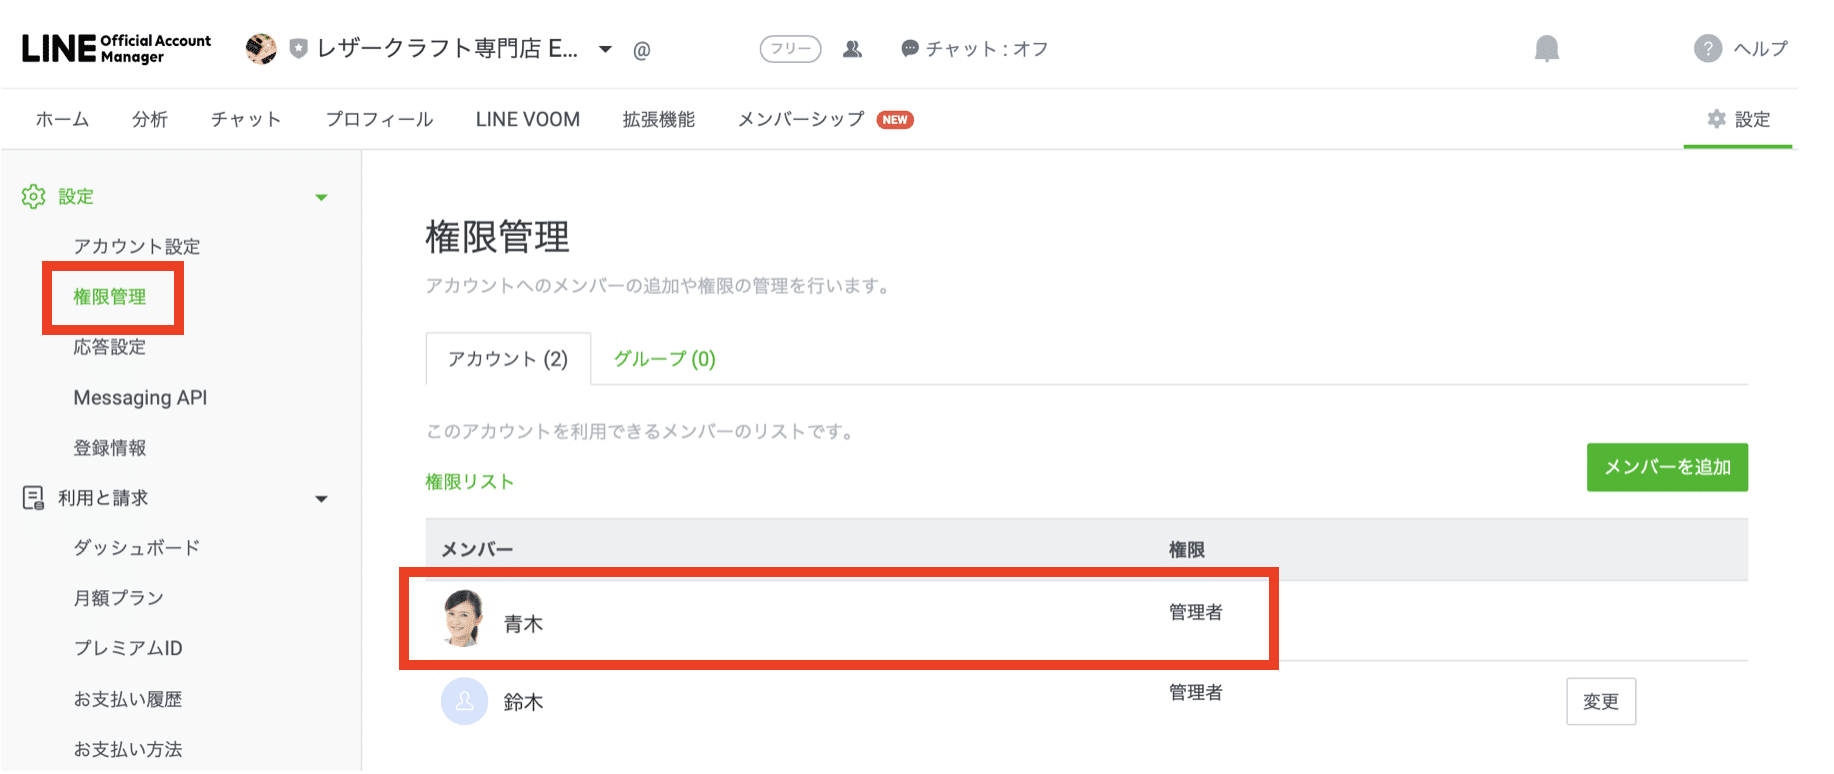Open the notification bell icon

[x=1547, y=48]
